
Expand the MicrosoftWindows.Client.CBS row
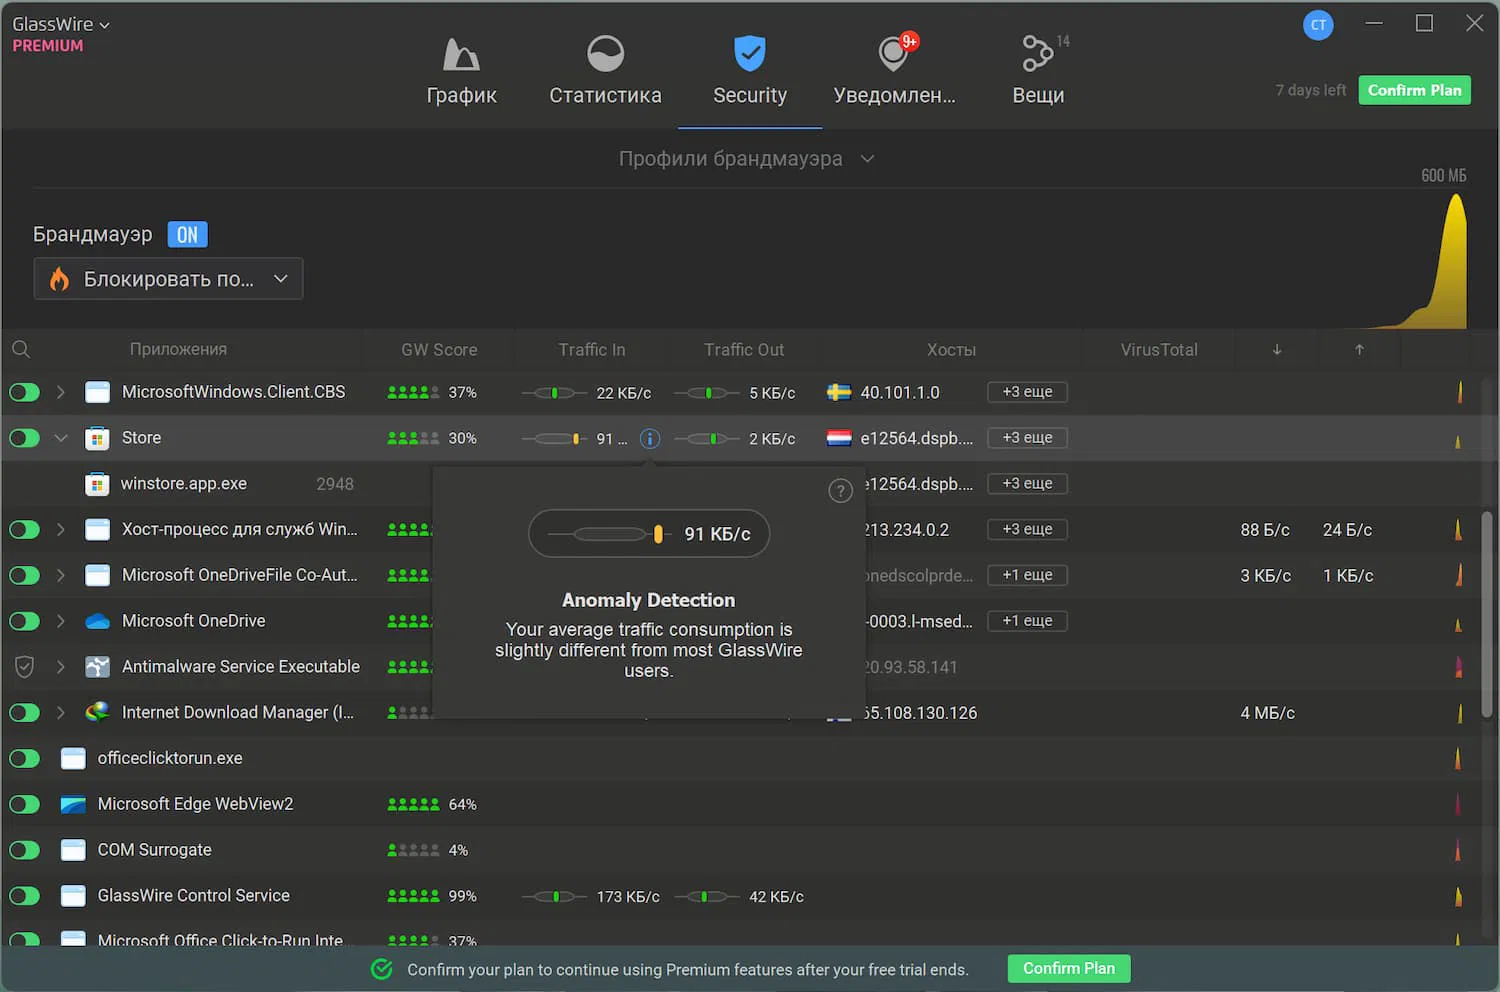coord(61,392)
